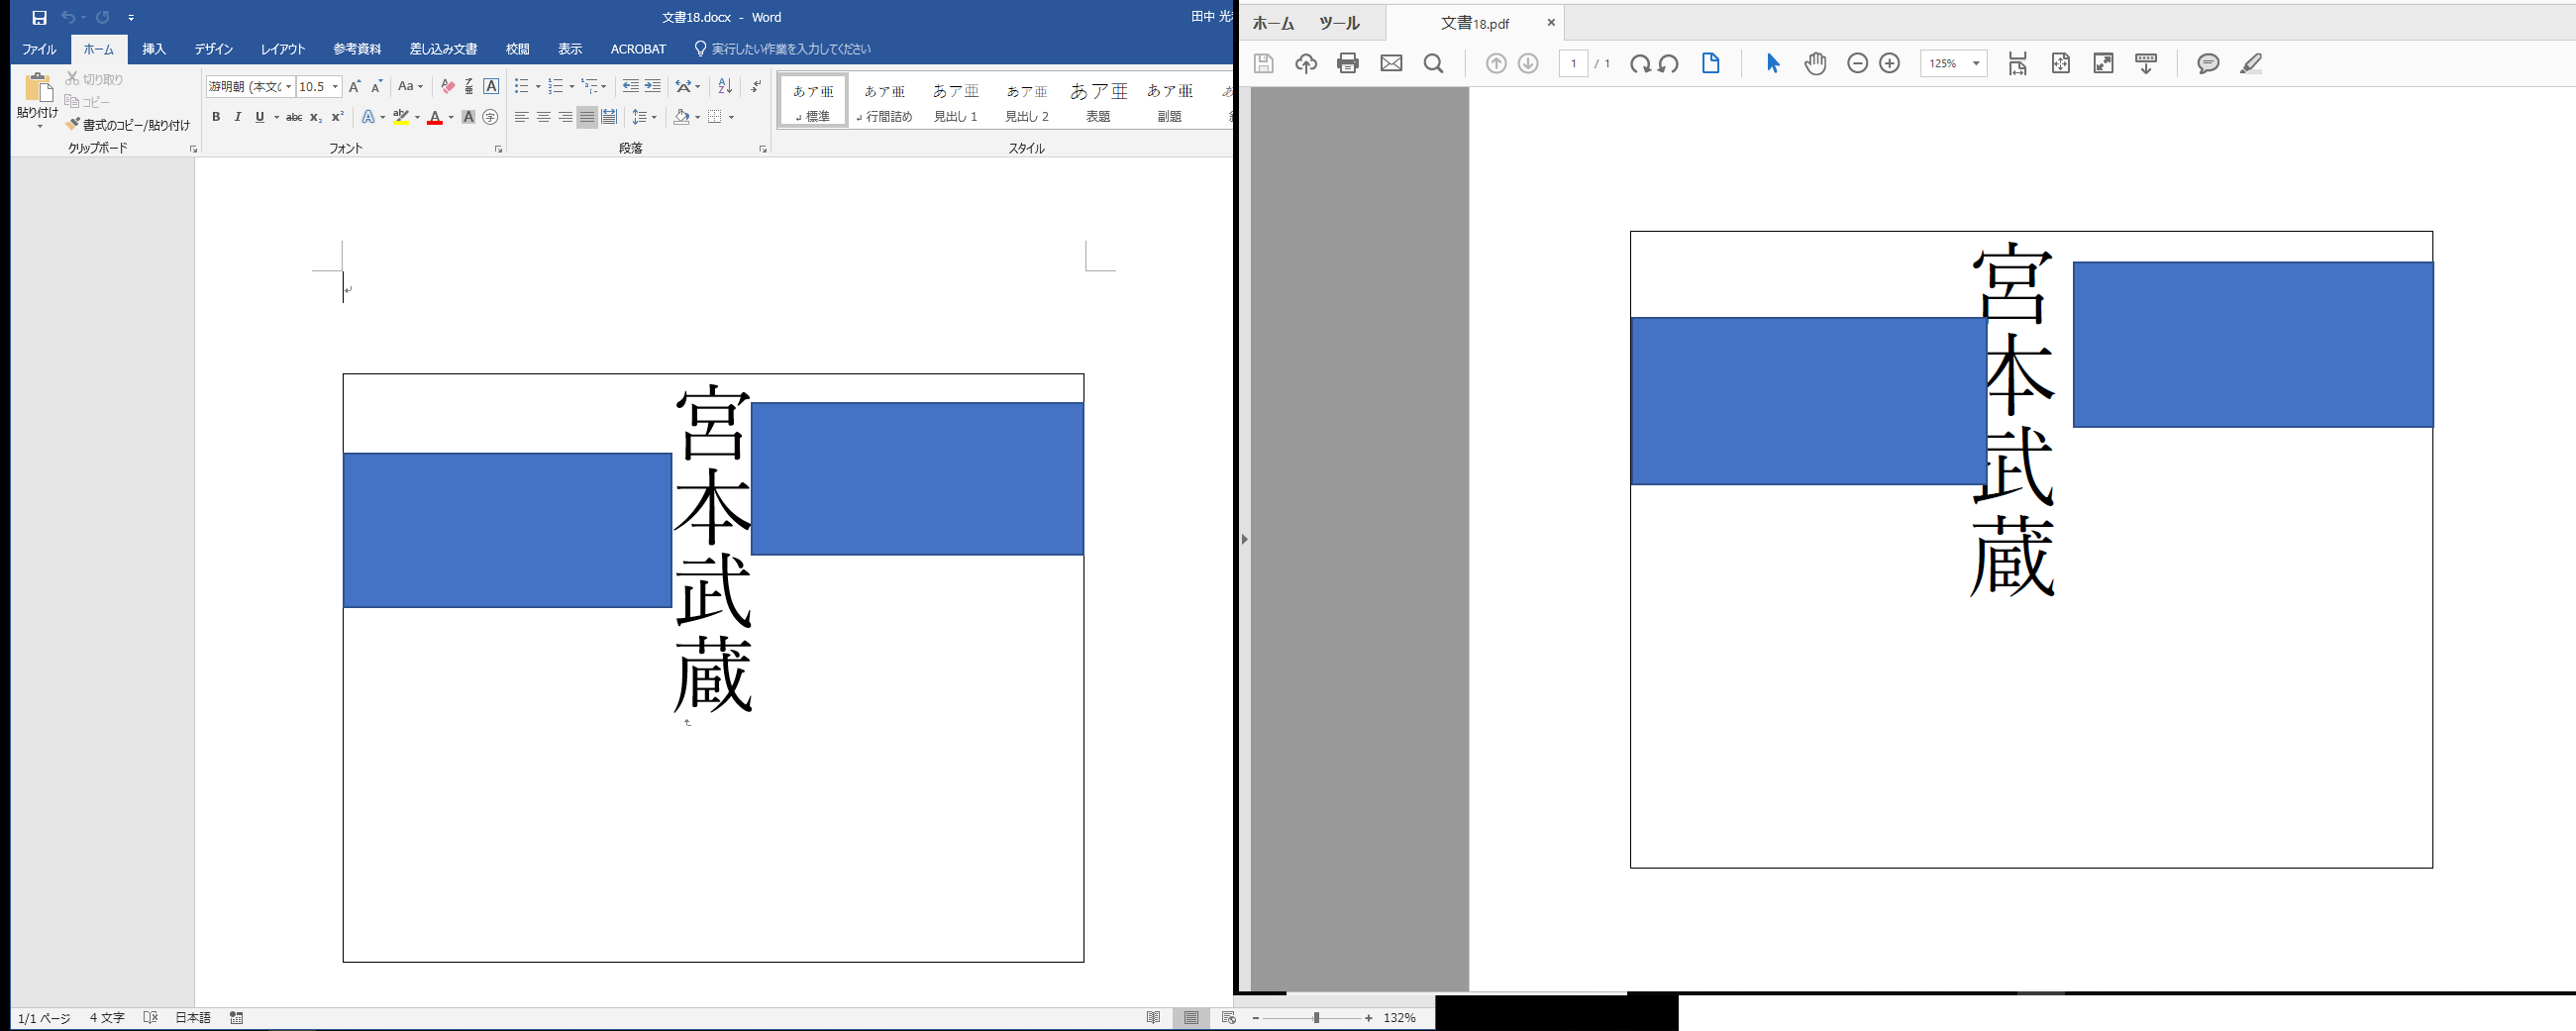This screenshot has height=1031, width=2576.
Task: Click the clear formatting eraser icon
Action: point(447,87)
